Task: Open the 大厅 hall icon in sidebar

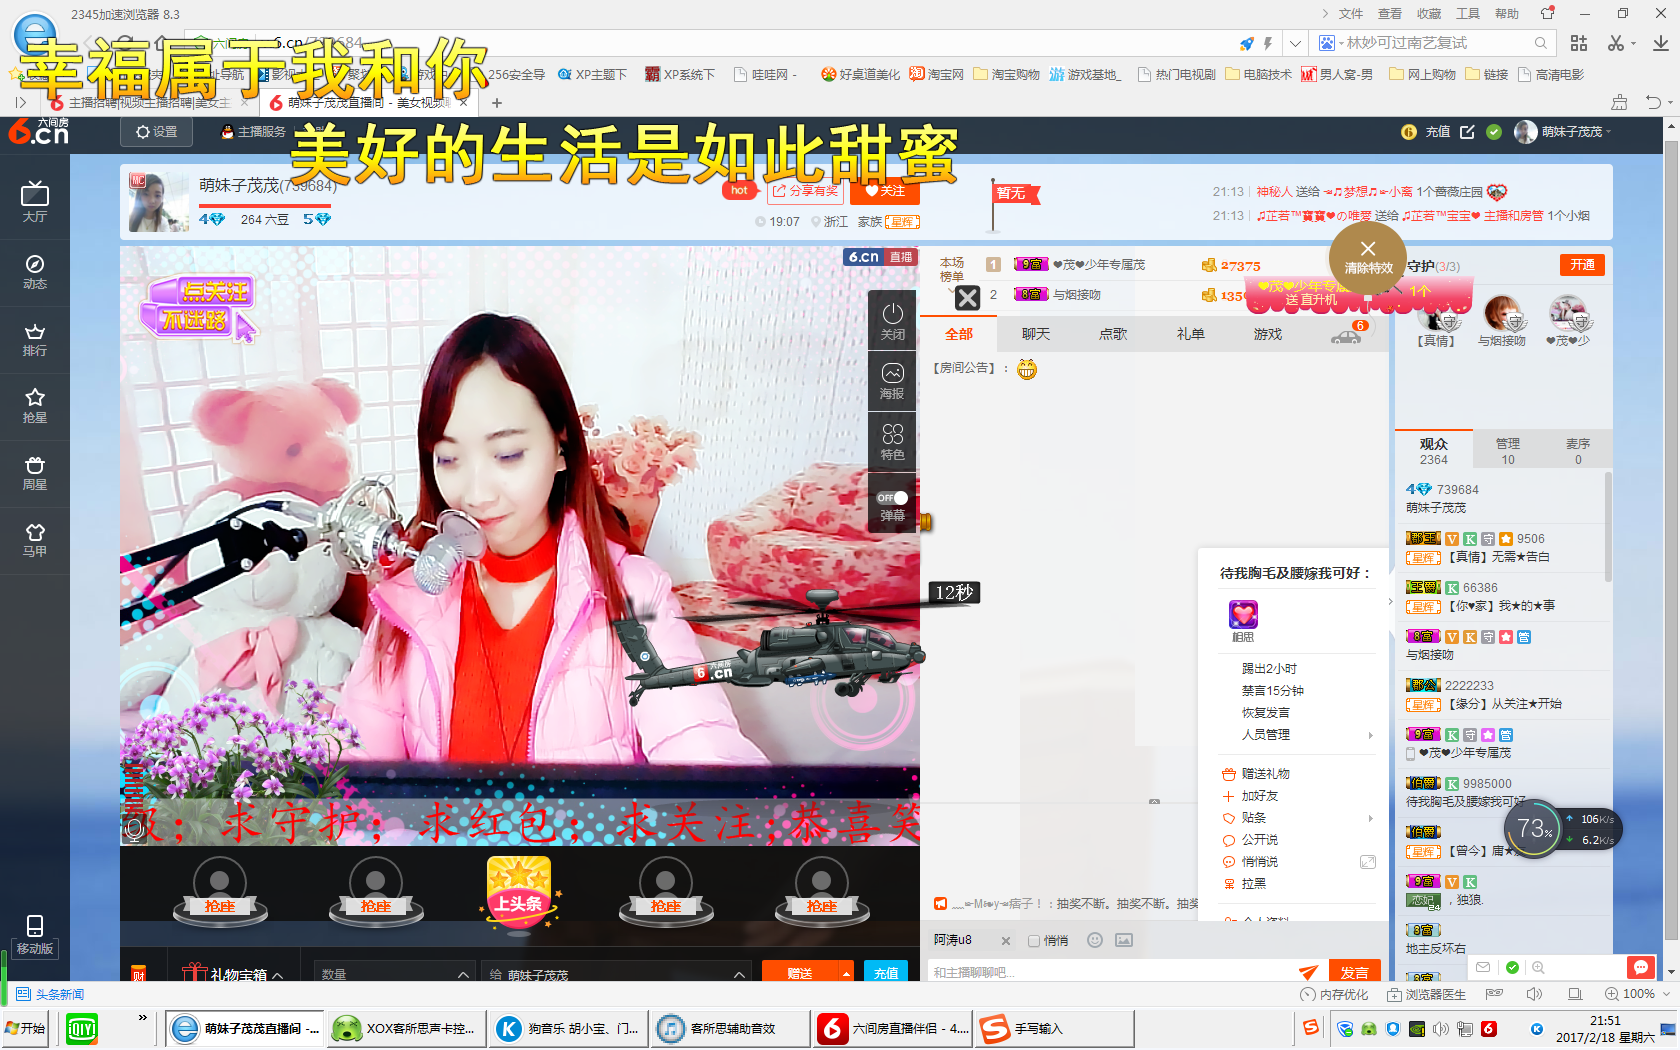Action: [x=34, y=203]
